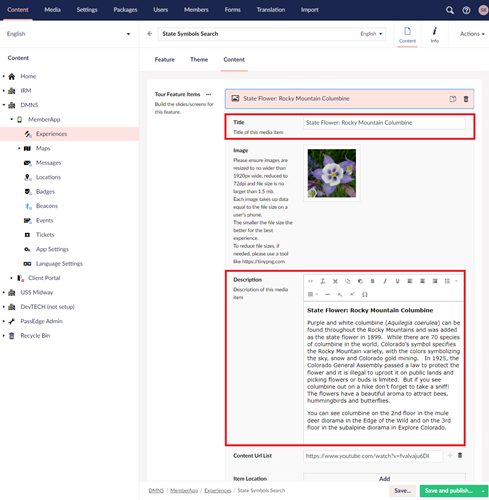Insert a horizontal line
The image size is (489, 500).
coord(327,294)
